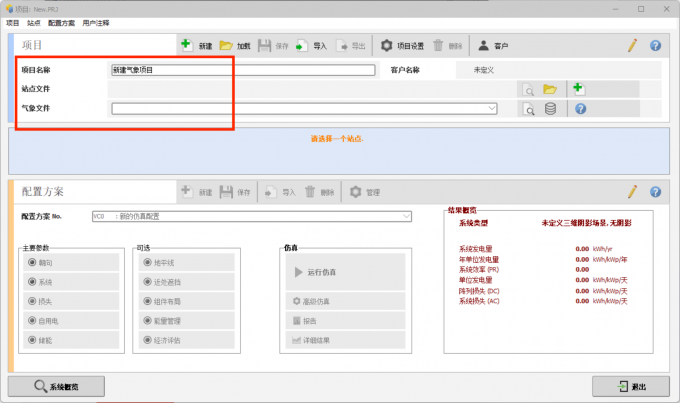Click the 系统发电量 result label
Screen dimensions: 680x403
[475, 249]
